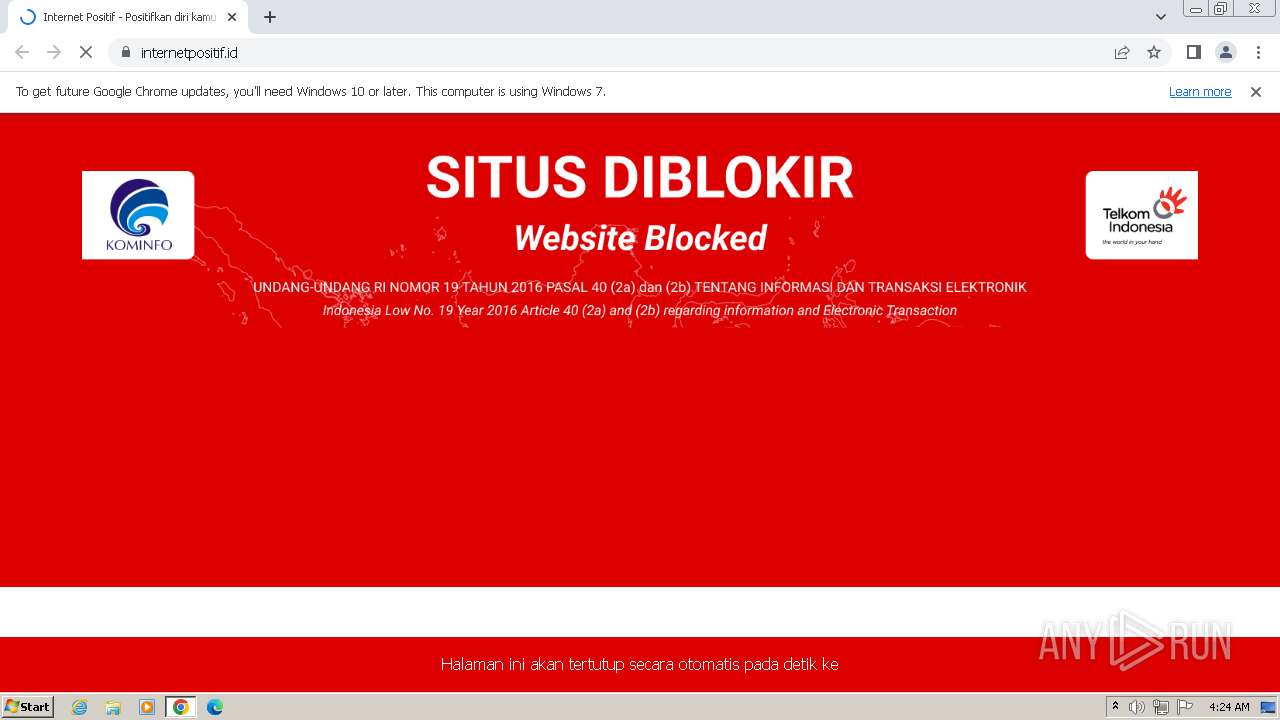Launch Microsoft Edge from taskbar
Image resolution: width=1280 pixels, height=720 pixels.
click(x=215, y=707)
